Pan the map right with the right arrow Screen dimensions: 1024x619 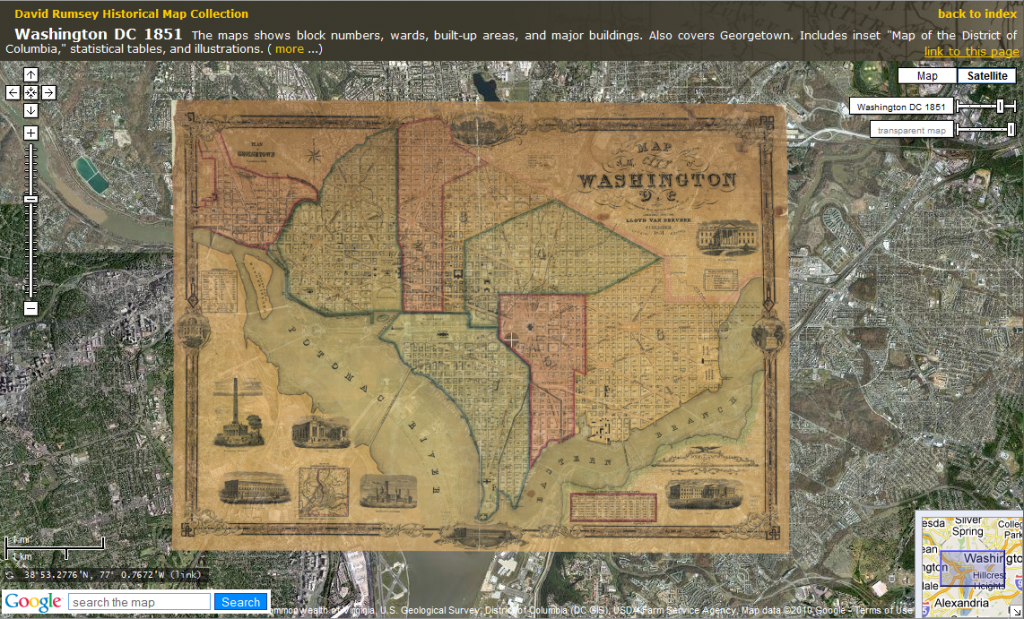coord(49,93)
